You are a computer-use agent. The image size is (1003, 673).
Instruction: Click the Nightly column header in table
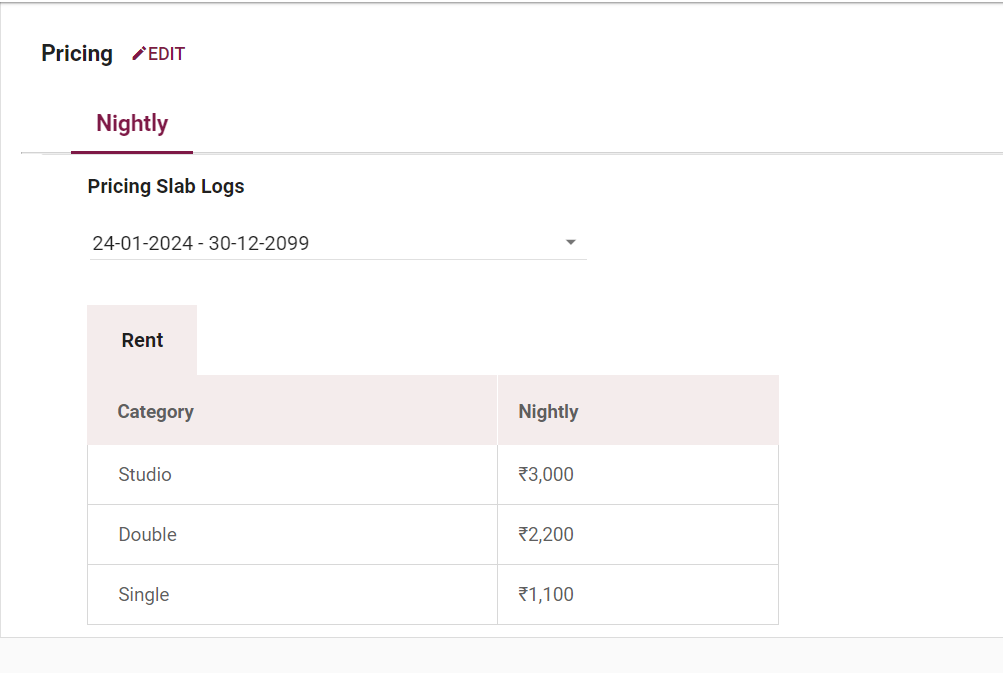[x=548, y=411]
